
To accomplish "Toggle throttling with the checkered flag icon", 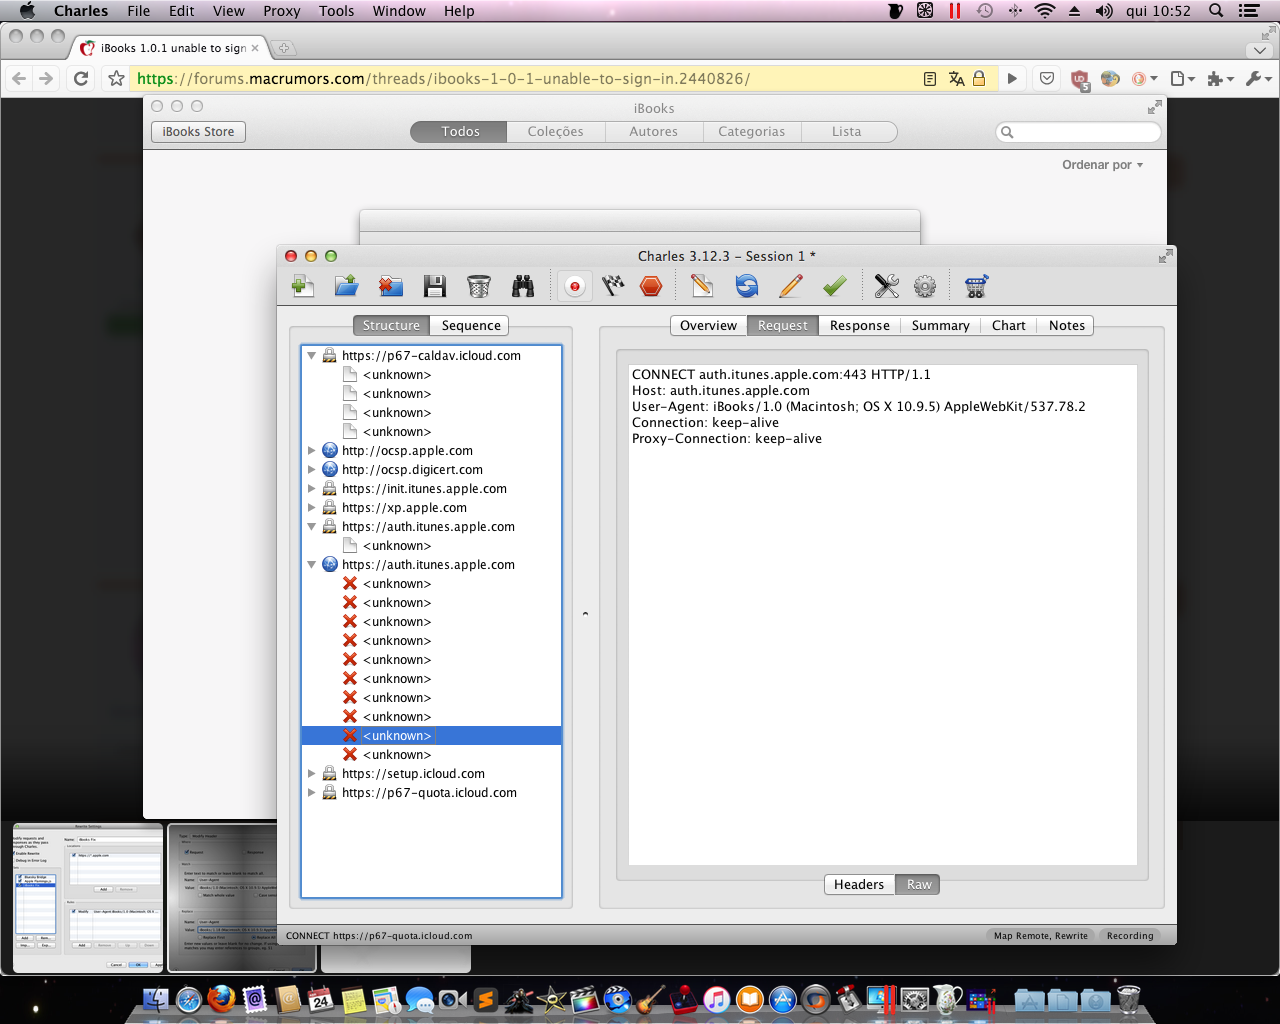I will pyautogui.click(x=613, y=286).
